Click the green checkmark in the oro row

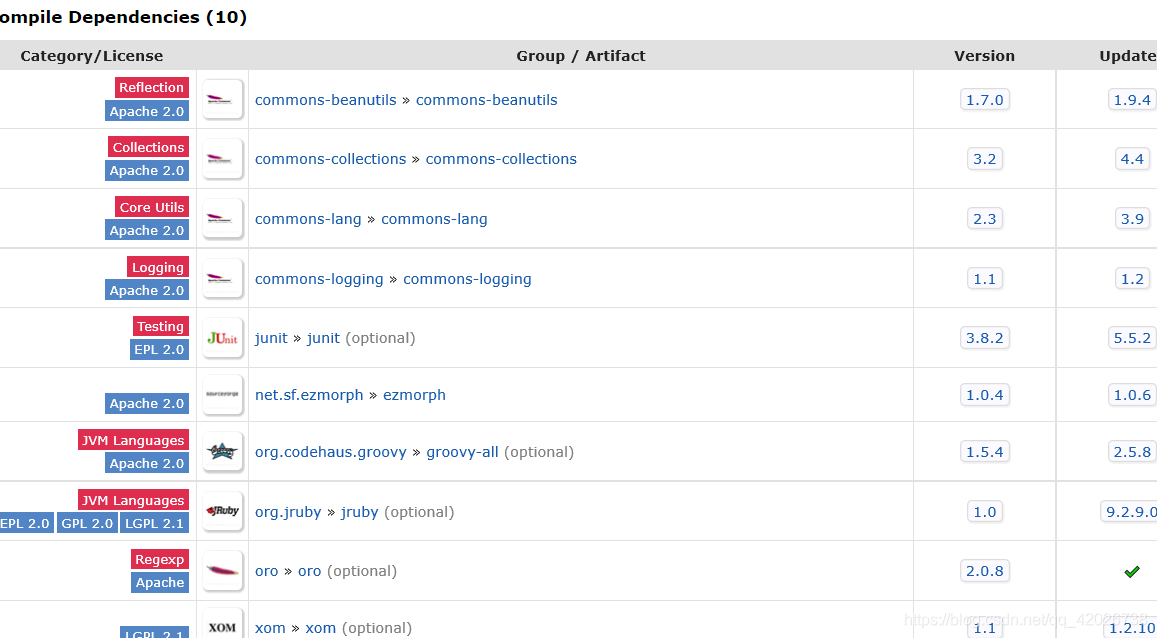click(x=1131, y=571)
